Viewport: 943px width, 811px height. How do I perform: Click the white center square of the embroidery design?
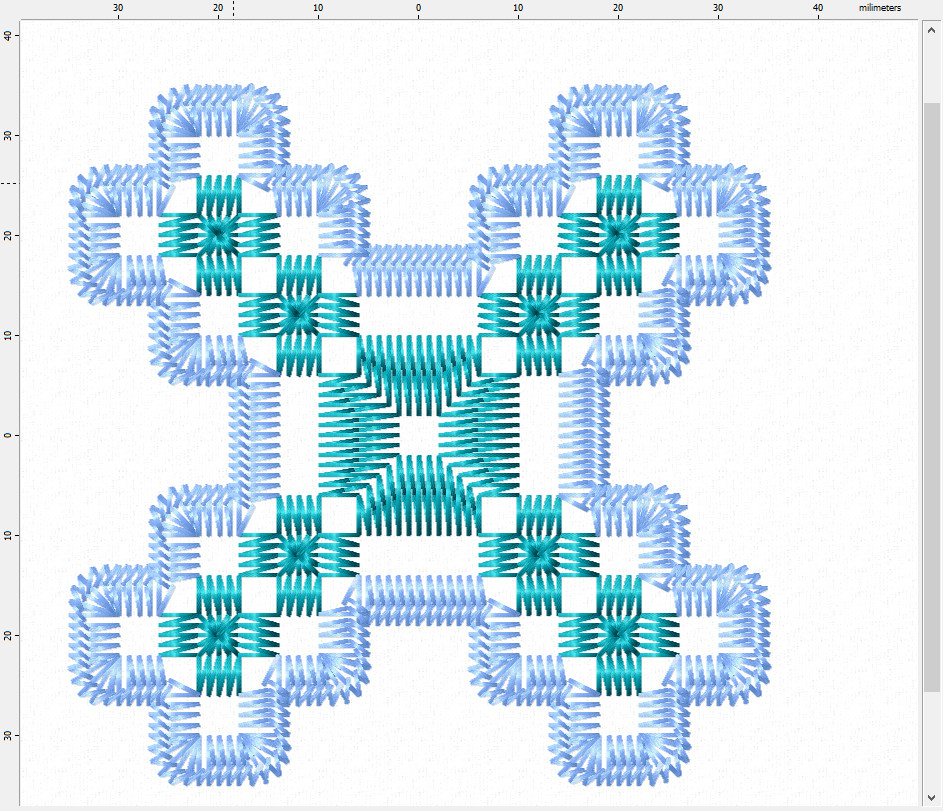(419, 435)
